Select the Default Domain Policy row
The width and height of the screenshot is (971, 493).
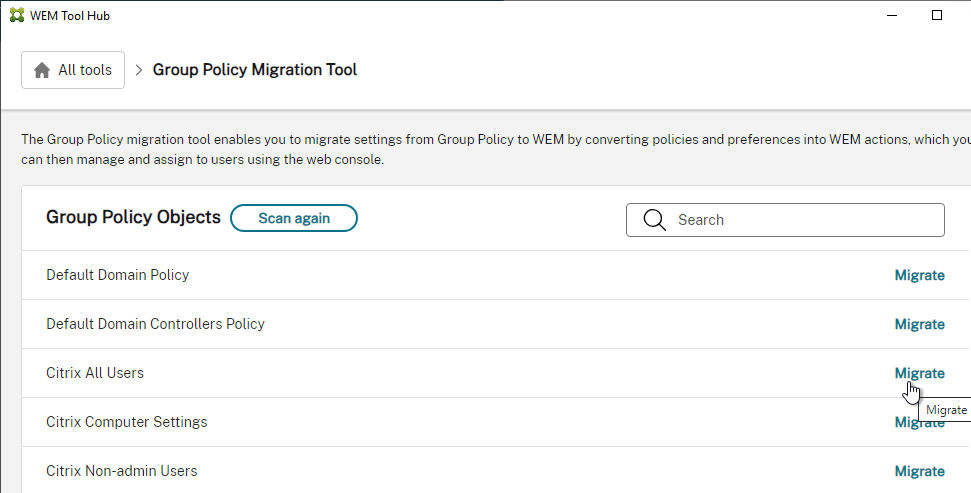[495, 275]
